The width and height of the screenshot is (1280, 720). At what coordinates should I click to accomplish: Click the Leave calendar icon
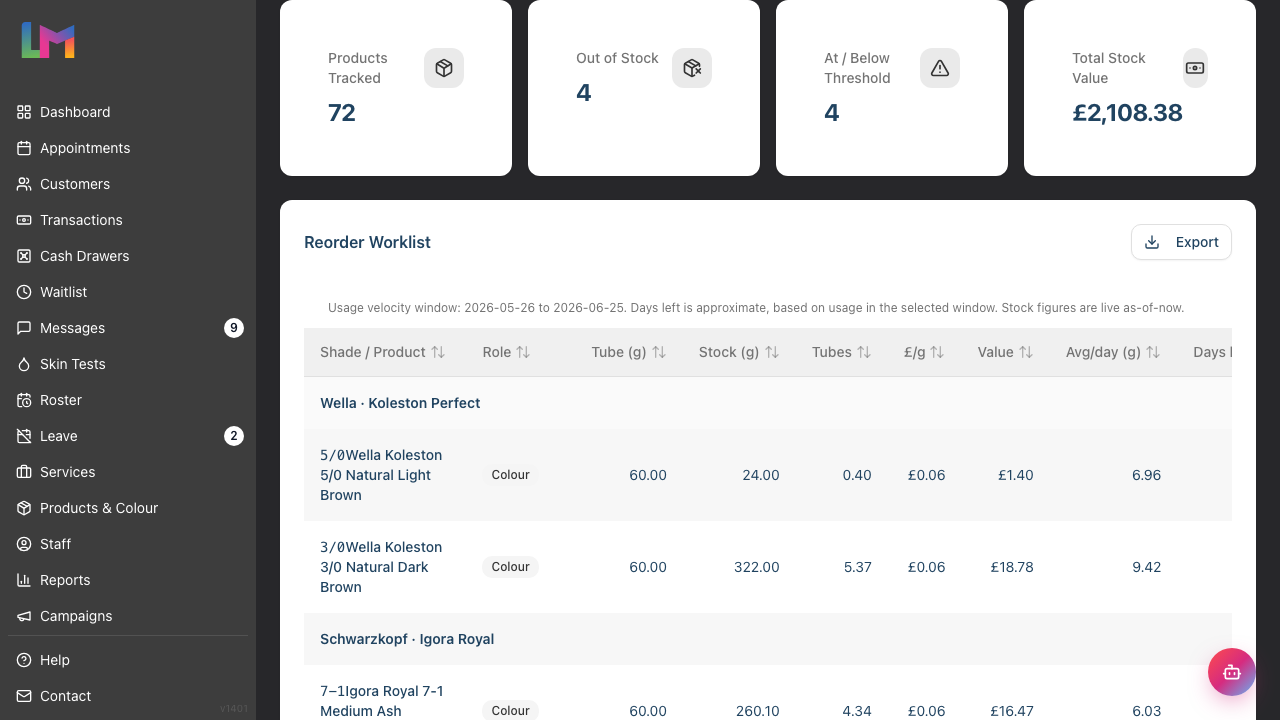click(24, 436)
